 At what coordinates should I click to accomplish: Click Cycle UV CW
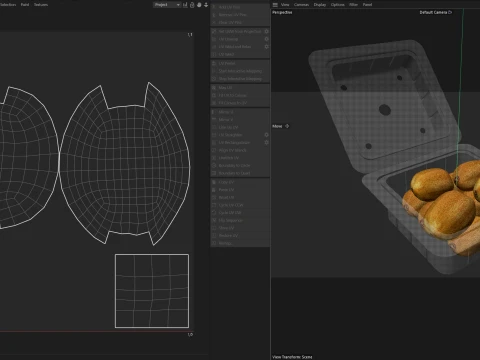coord(240,213)
